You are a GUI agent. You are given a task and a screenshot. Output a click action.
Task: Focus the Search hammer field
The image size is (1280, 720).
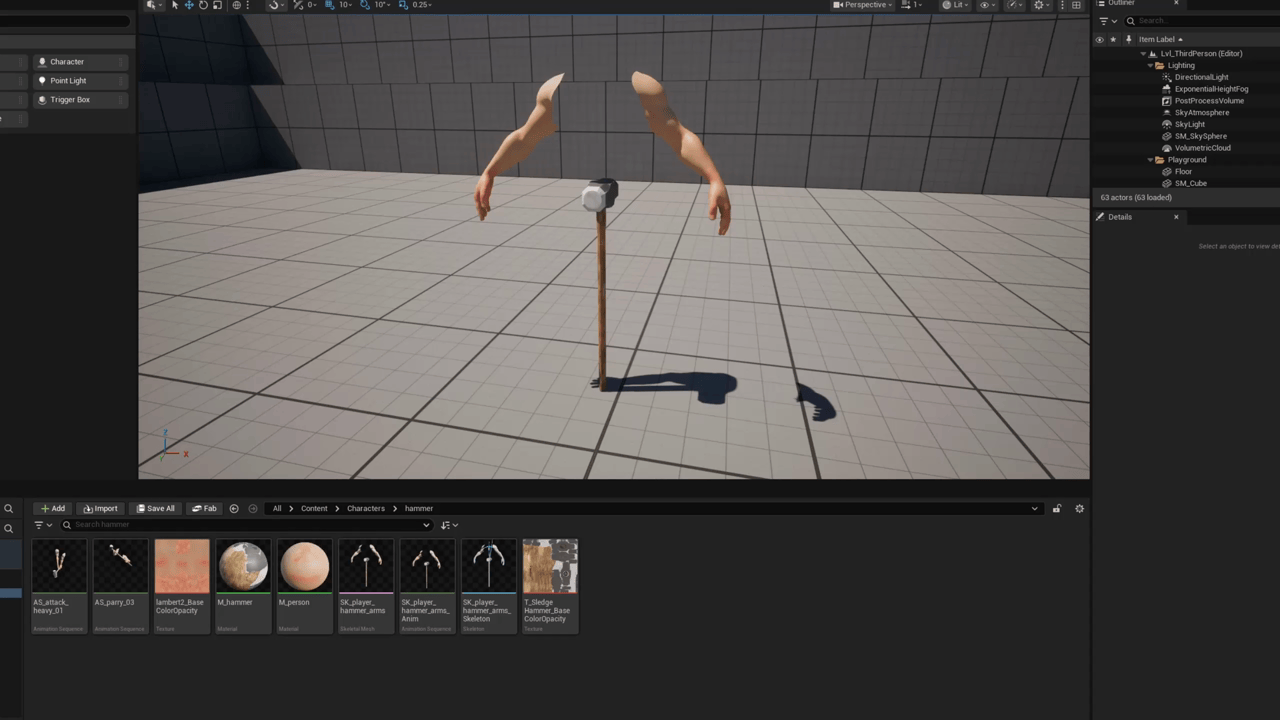pyautogui.click(x=246, y=525)
